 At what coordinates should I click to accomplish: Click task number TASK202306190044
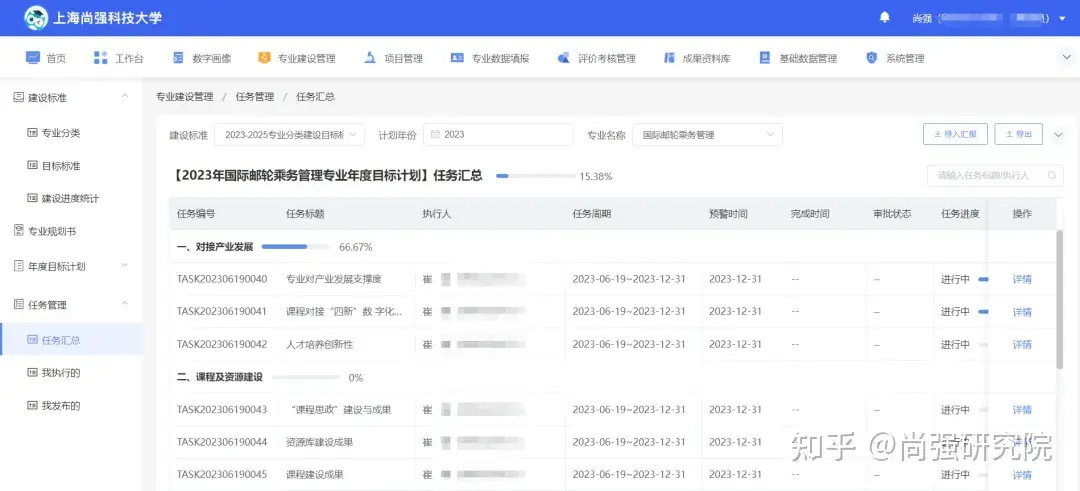222,442
